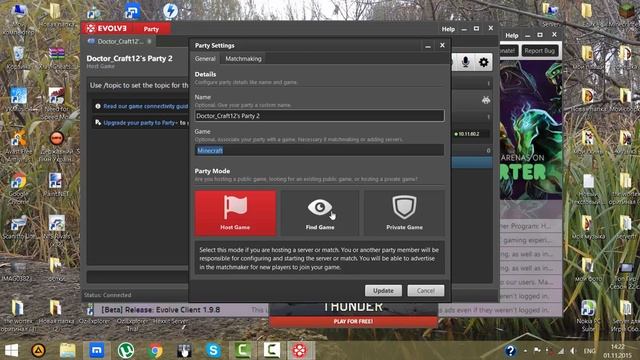
Task: Open white Camtasia recorder taskbar icon
Action: pyautogui.click(x=271, y=351)
